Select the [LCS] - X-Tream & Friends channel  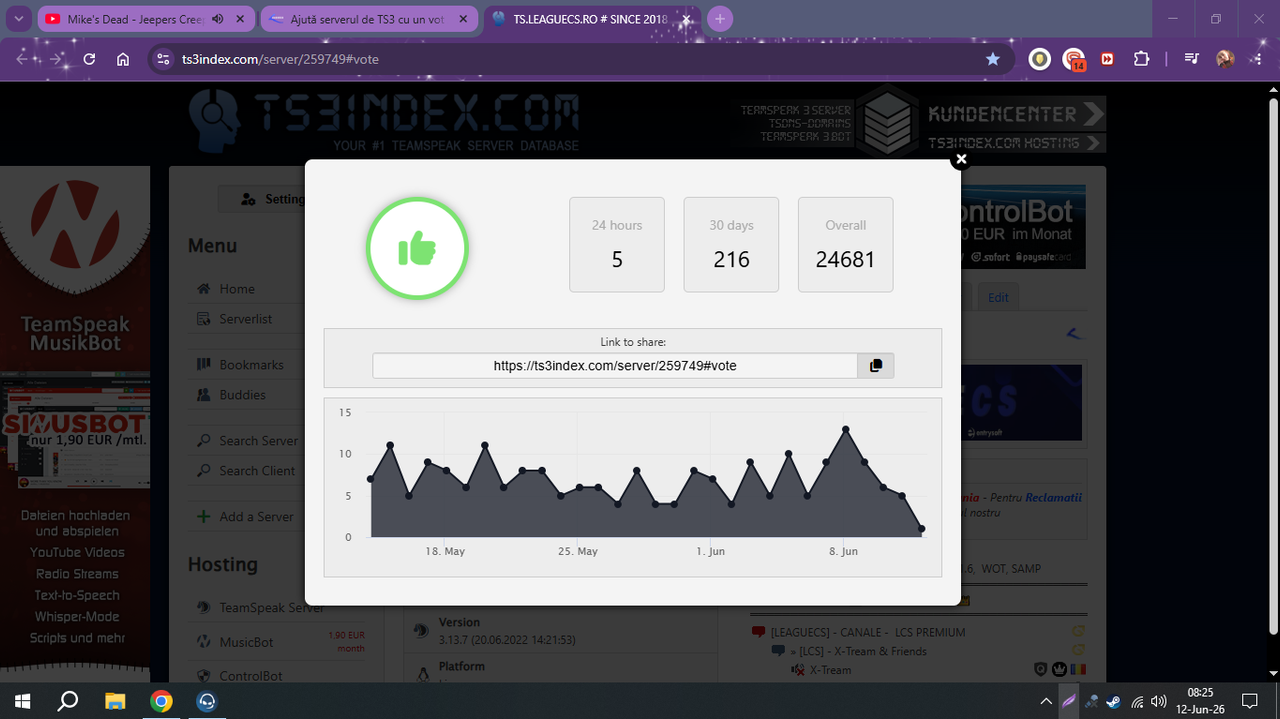click(857, 651)
